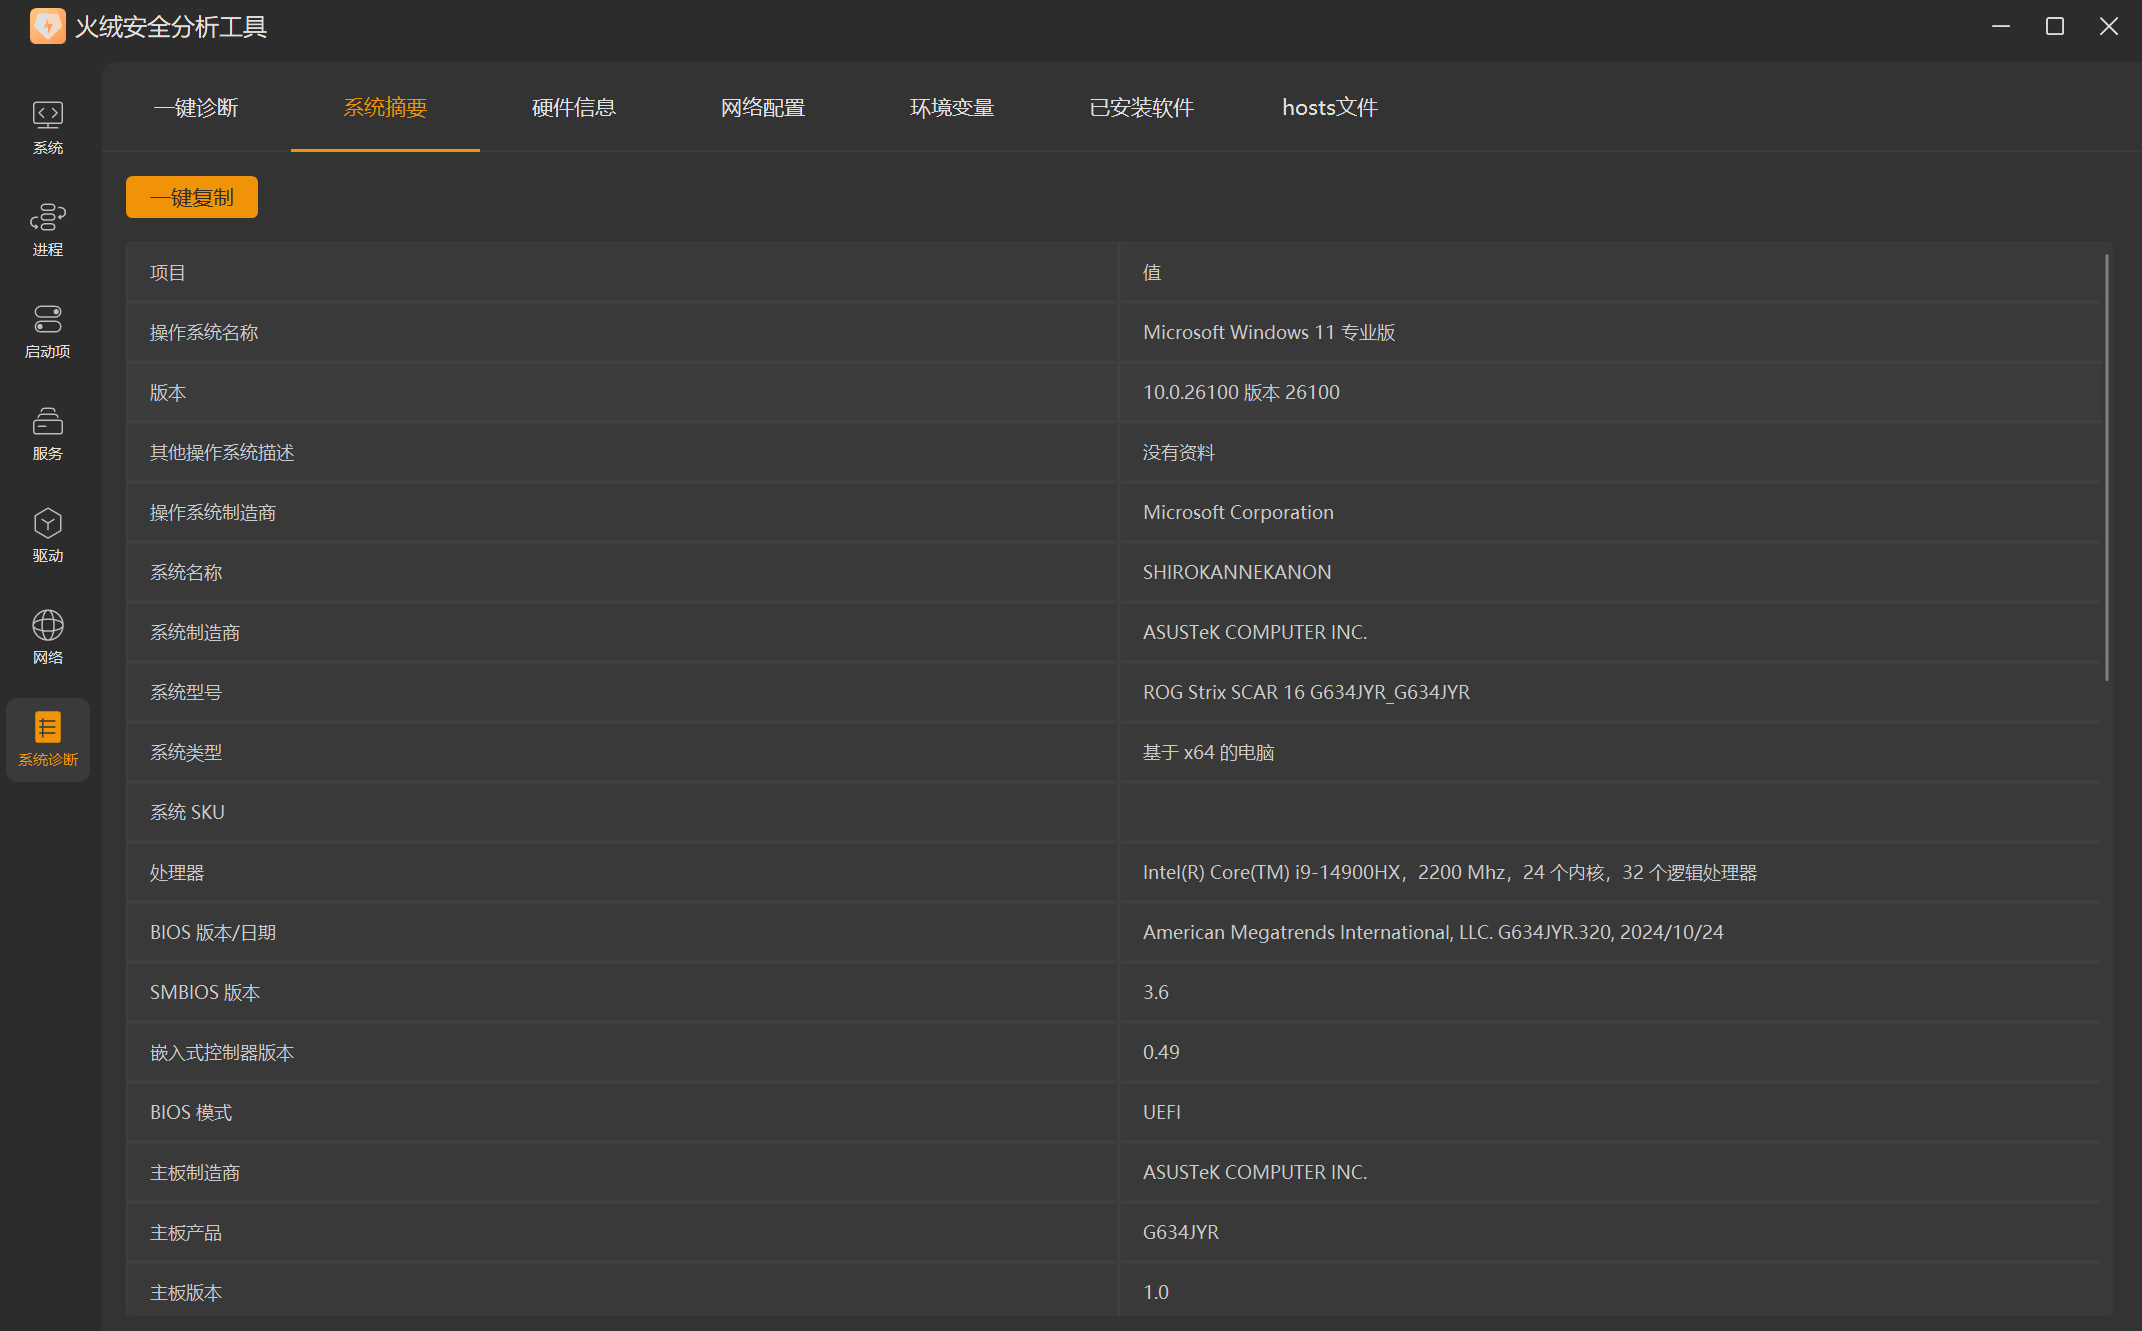
Task: Select the 操作系统名称 row label
Action: 204,332
